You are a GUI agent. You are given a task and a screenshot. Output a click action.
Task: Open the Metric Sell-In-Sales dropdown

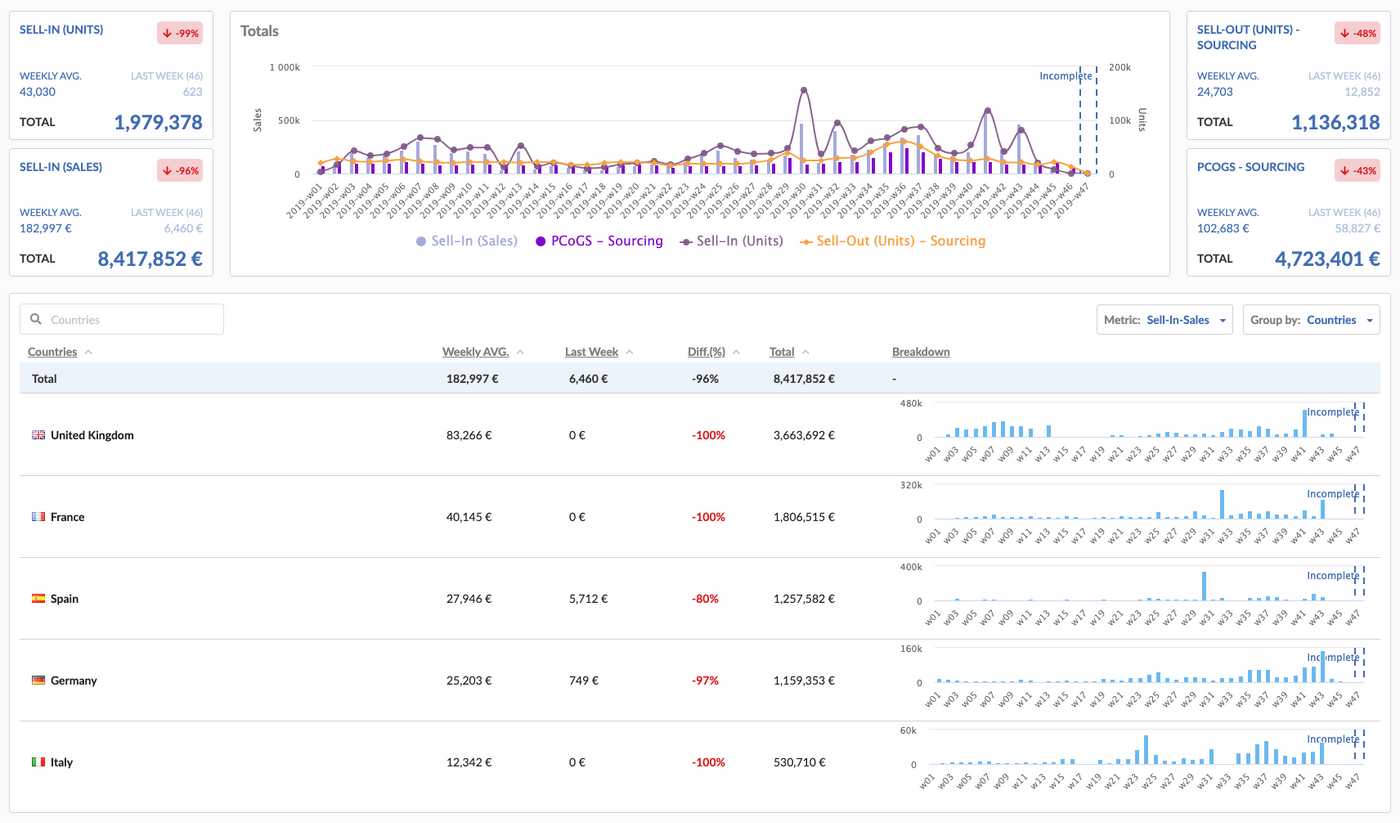pyautogui.click(x=1164, y=320)
